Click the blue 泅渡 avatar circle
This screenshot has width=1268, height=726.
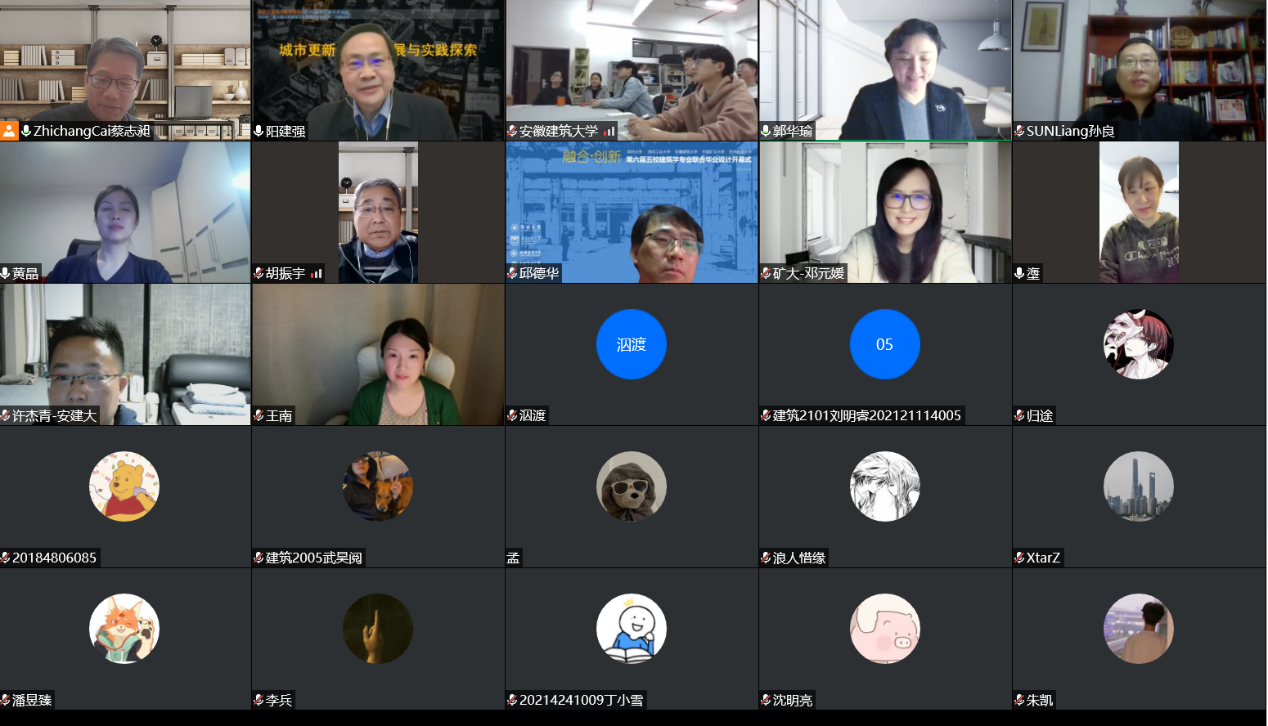click(x=631, y=344)
